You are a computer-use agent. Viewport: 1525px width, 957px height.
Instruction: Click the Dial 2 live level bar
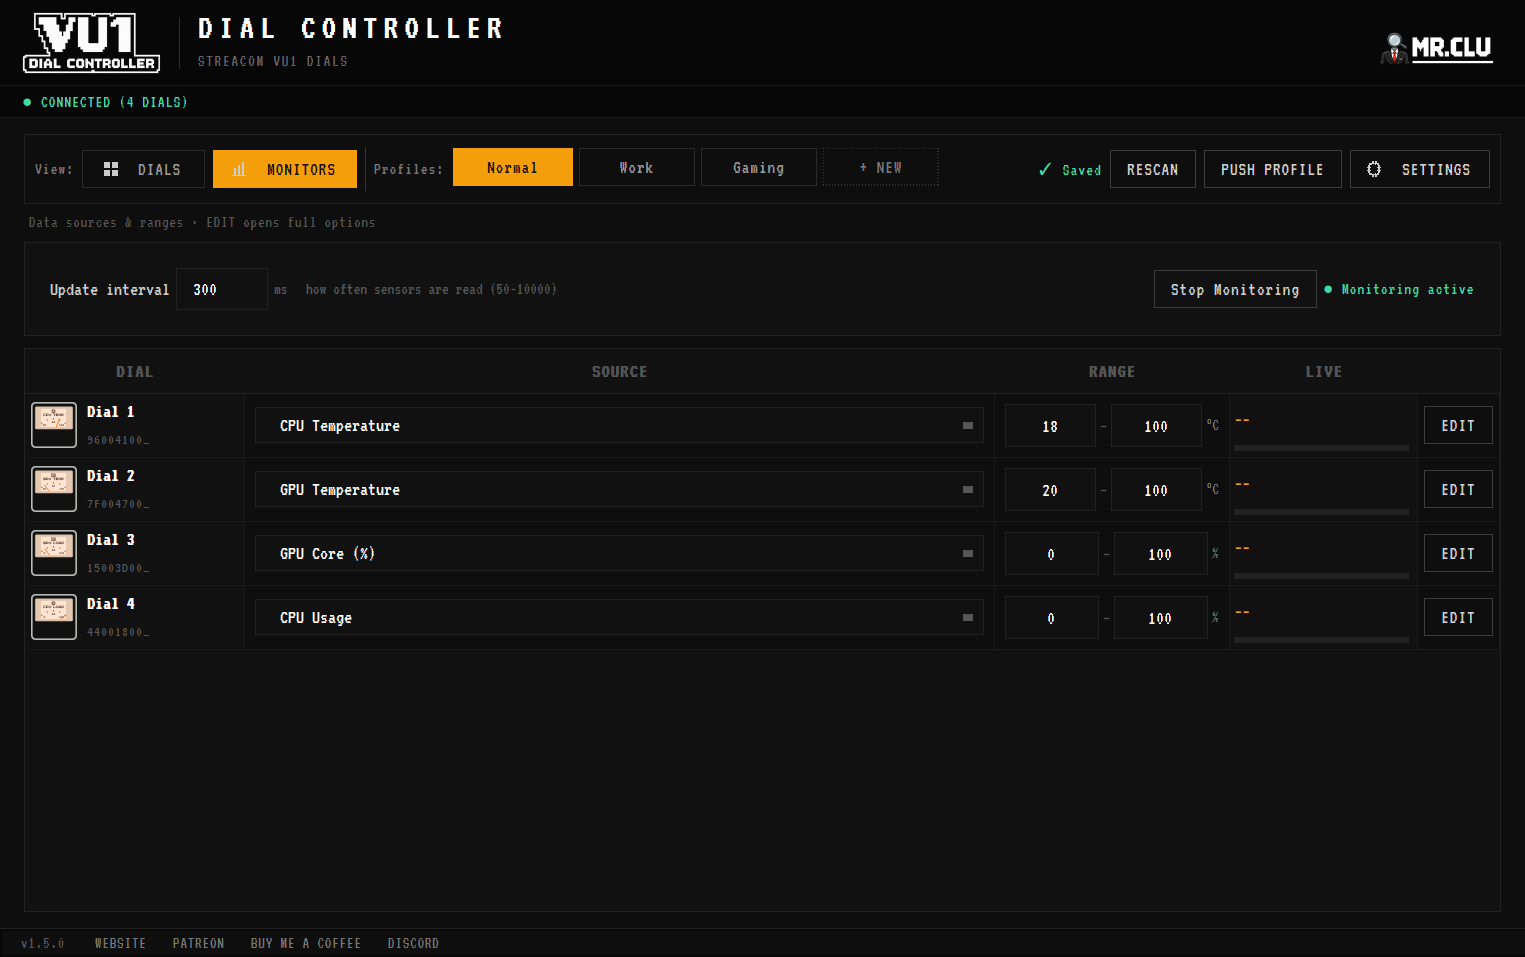(1321, 512)
